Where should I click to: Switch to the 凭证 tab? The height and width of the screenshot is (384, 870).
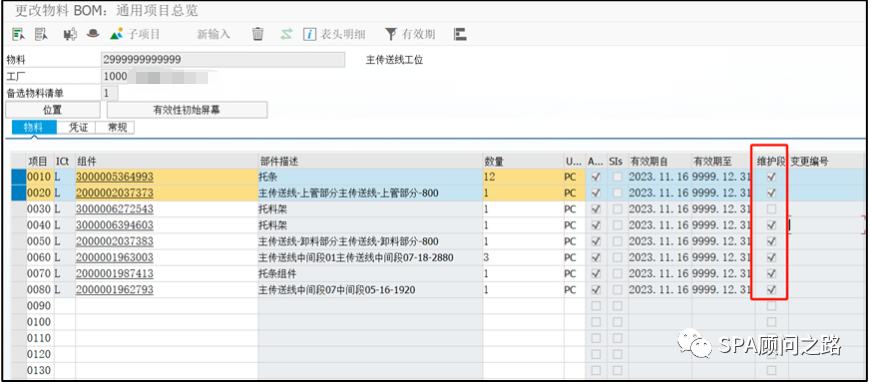77,128
